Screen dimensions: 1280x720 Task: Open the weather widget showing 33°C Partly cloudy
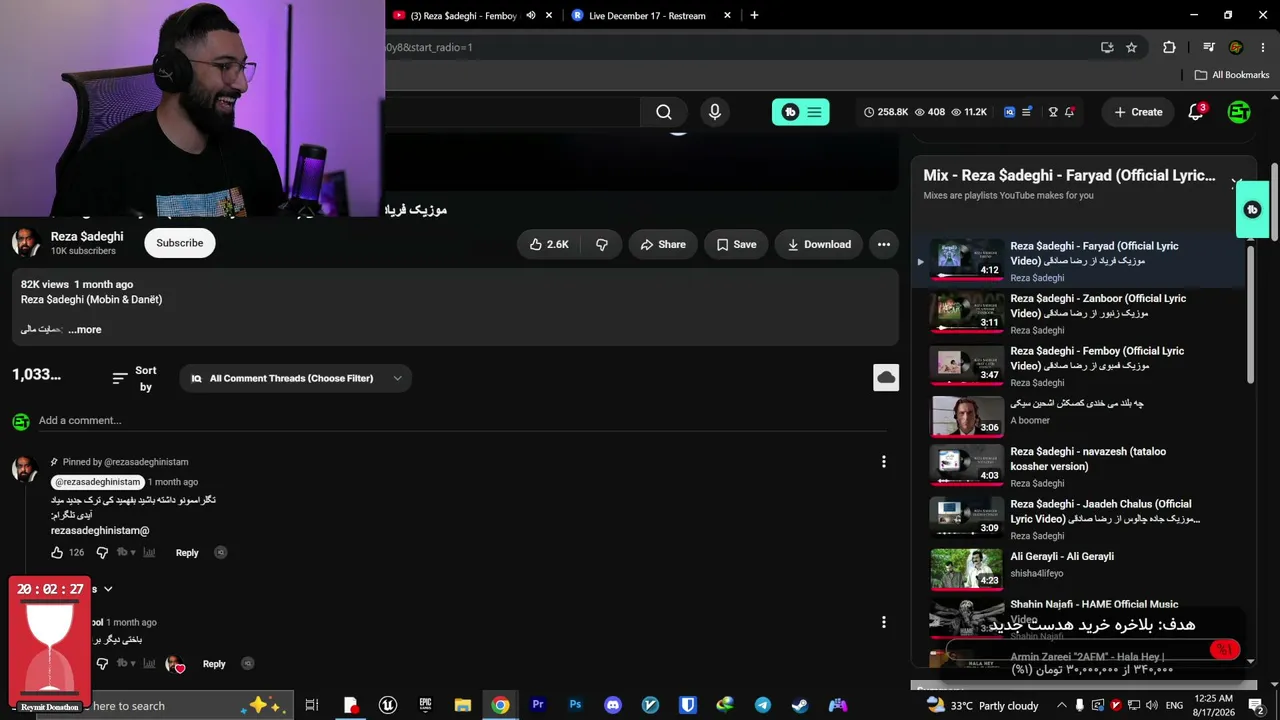pyautogui.click(x=982, y=705)
